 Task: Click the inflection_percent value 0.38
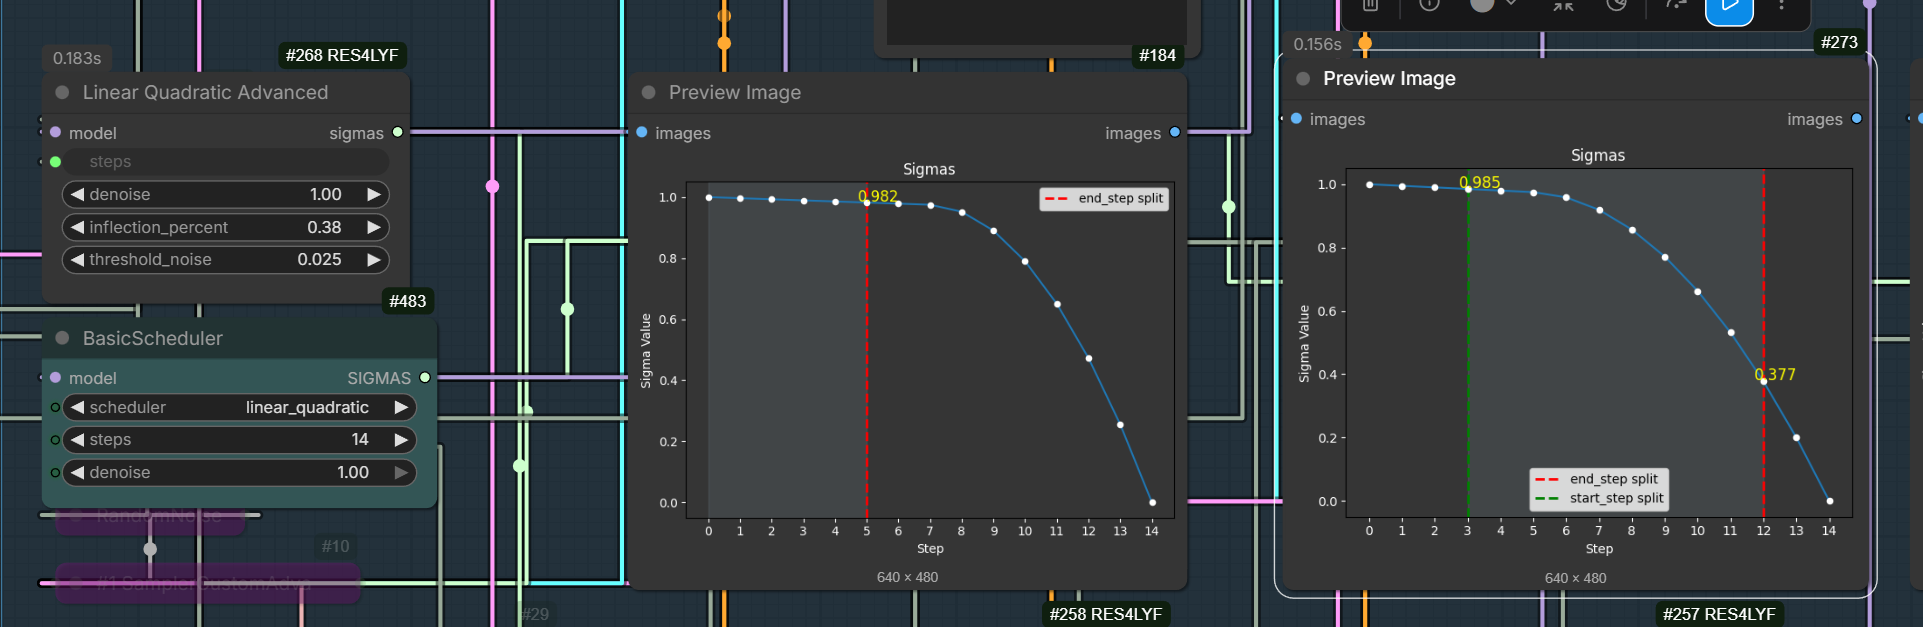324,227
